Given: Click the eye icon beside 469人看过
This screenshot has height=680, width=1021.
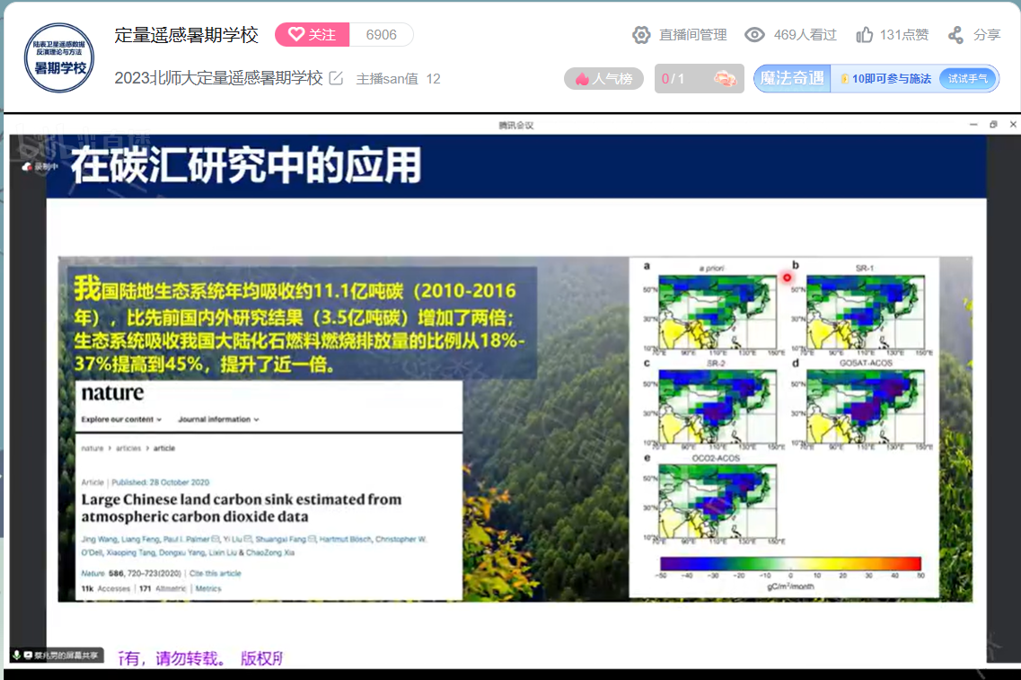Looking at the screenshot, I should point(755,35).
